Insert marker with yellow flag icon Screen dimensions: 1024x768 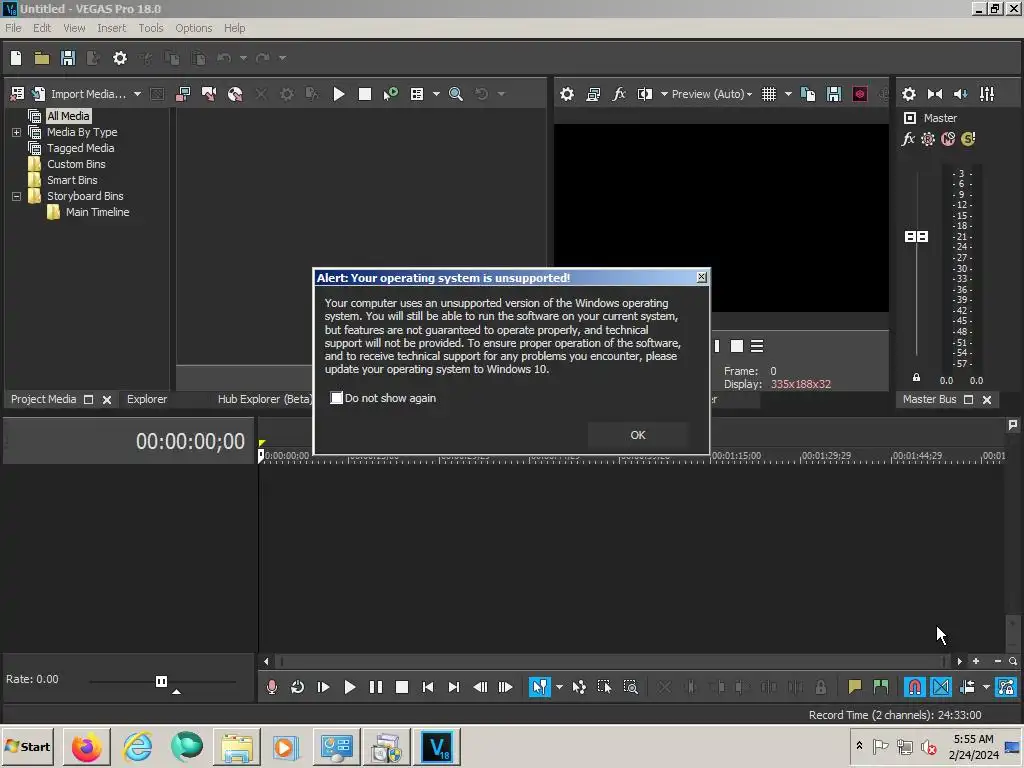pyautogui.click(x=854, y=687)
